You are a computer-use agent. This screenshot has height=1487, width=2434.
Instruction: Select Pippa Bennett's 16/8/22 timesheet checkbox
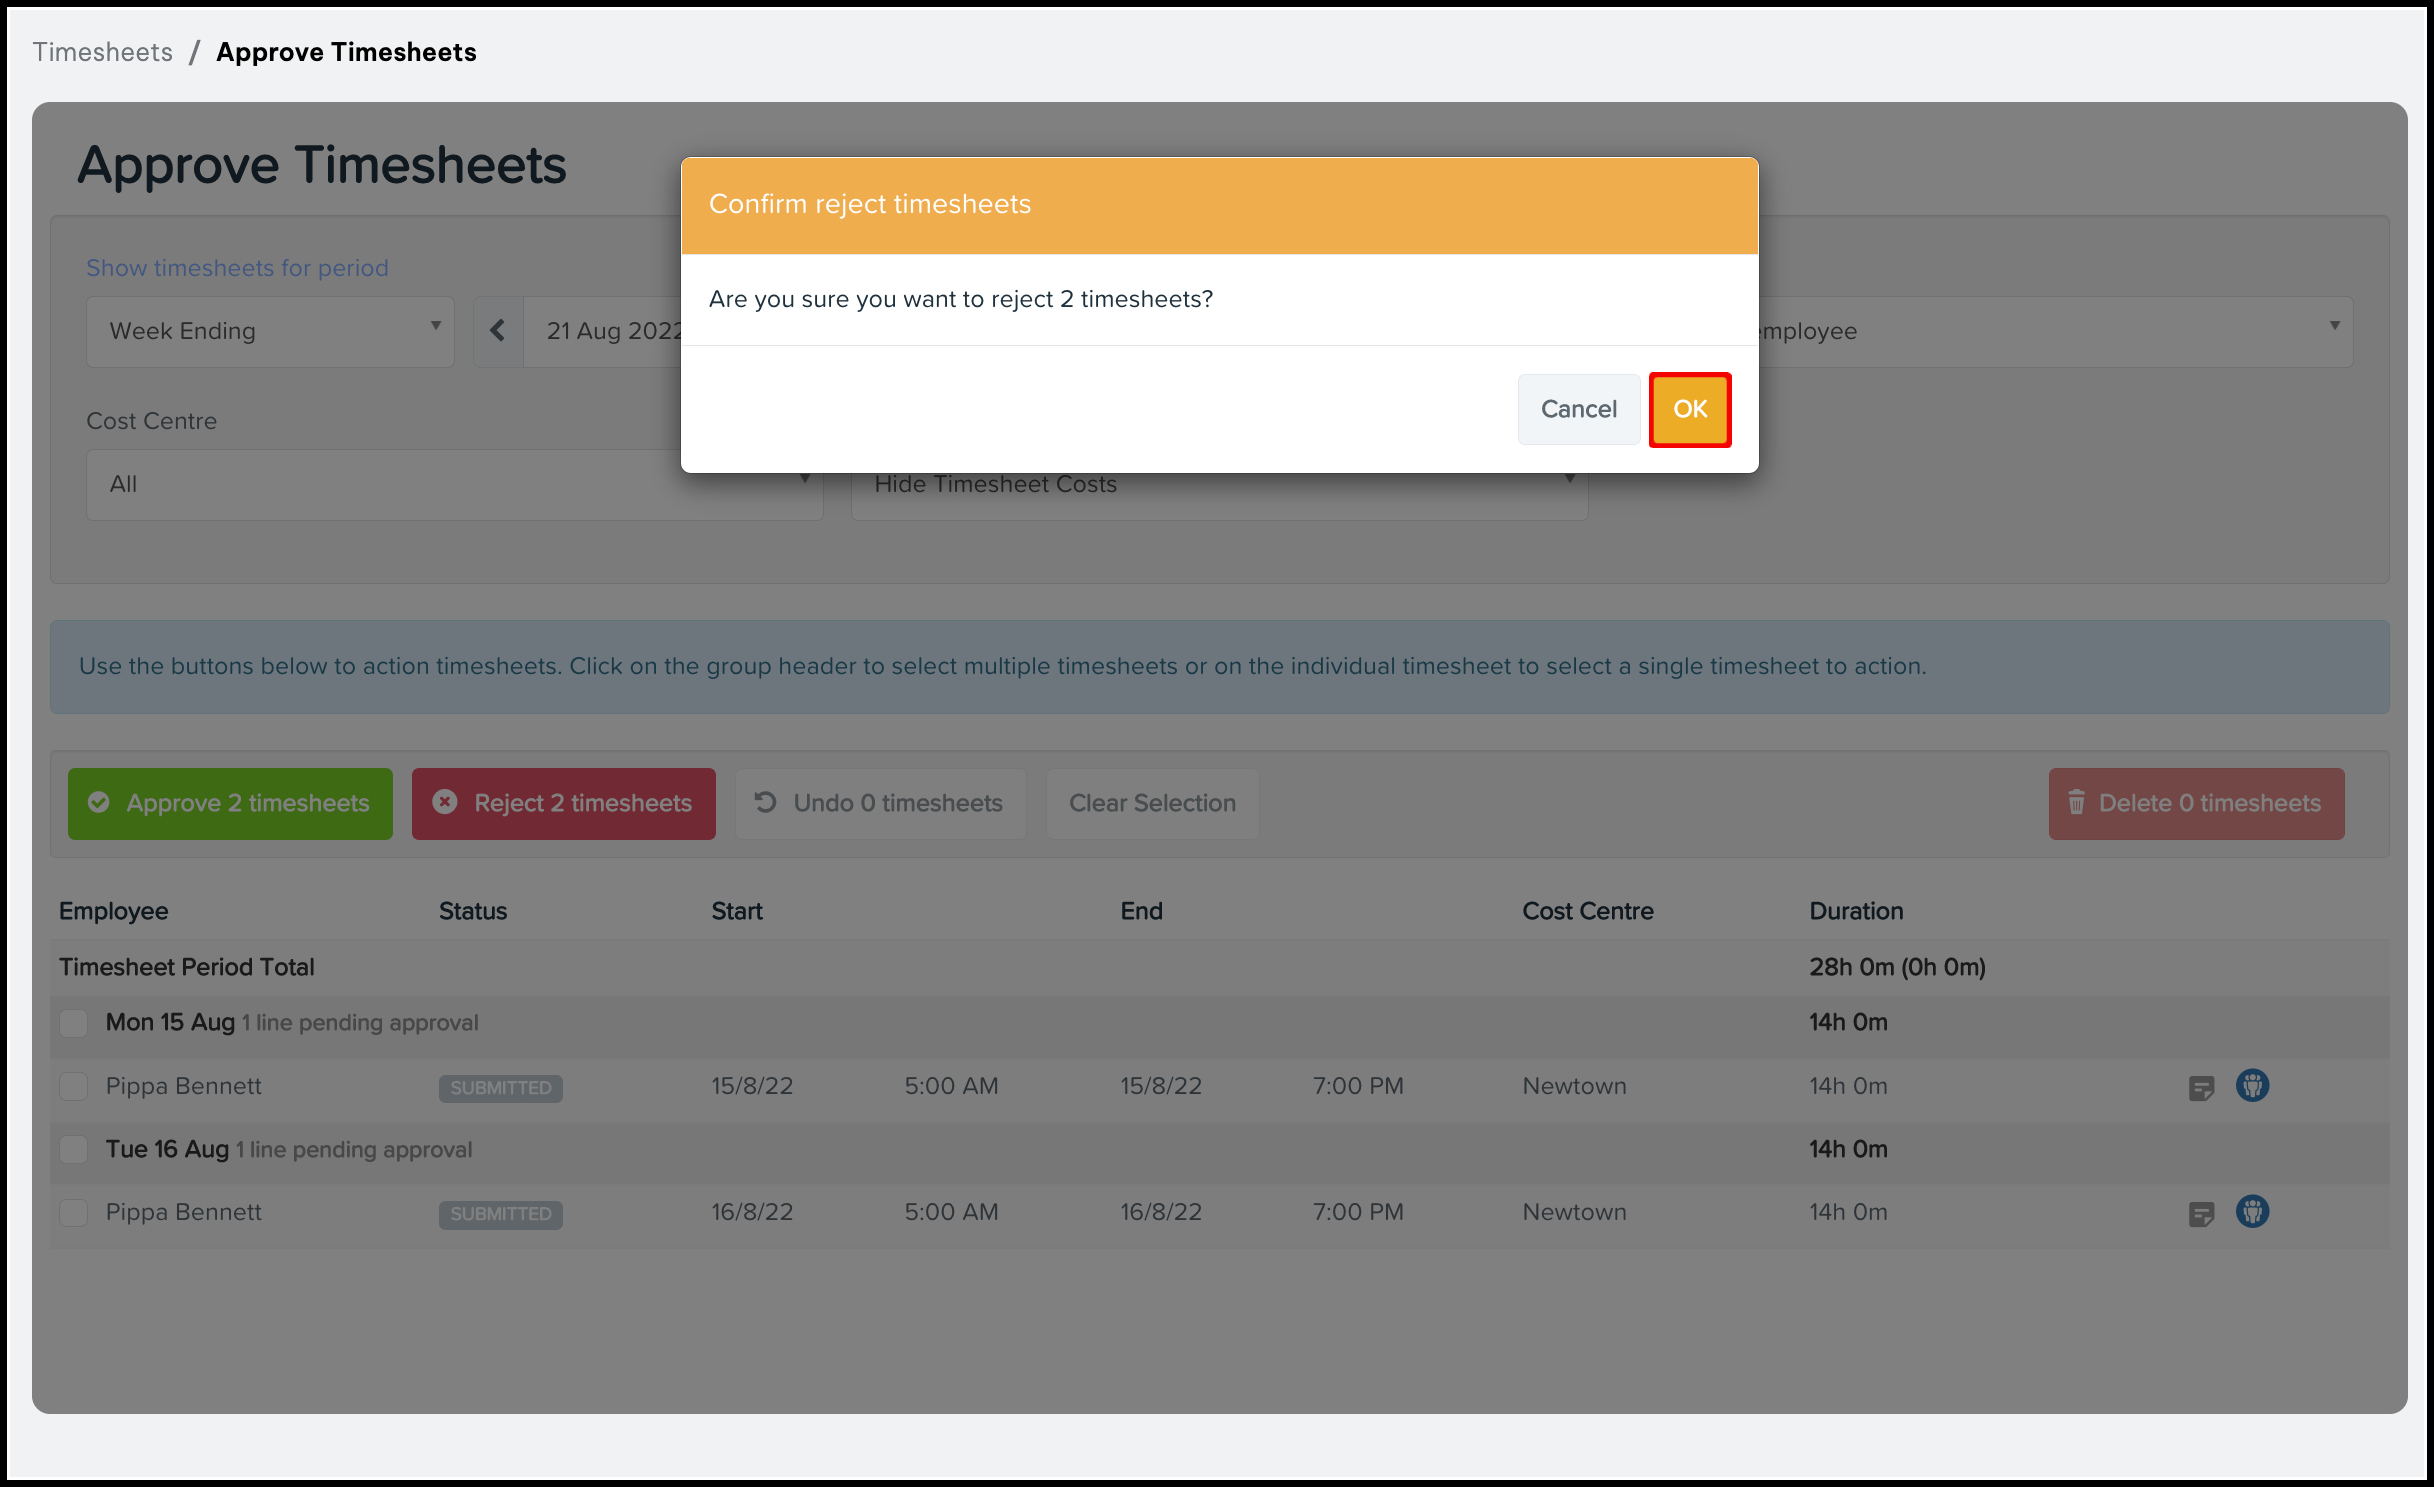tap(74, 1212)
